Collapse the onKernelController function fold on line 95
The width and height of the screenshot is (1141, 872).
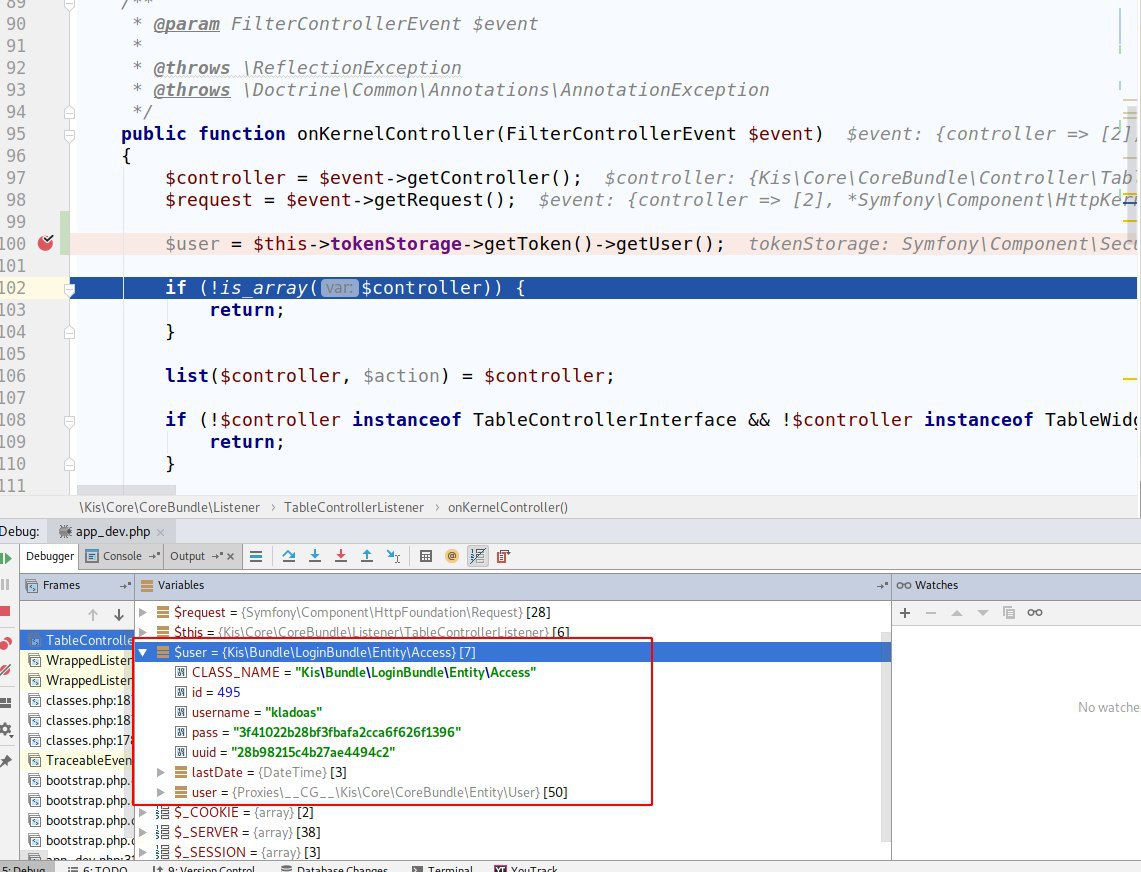point(69,135)
